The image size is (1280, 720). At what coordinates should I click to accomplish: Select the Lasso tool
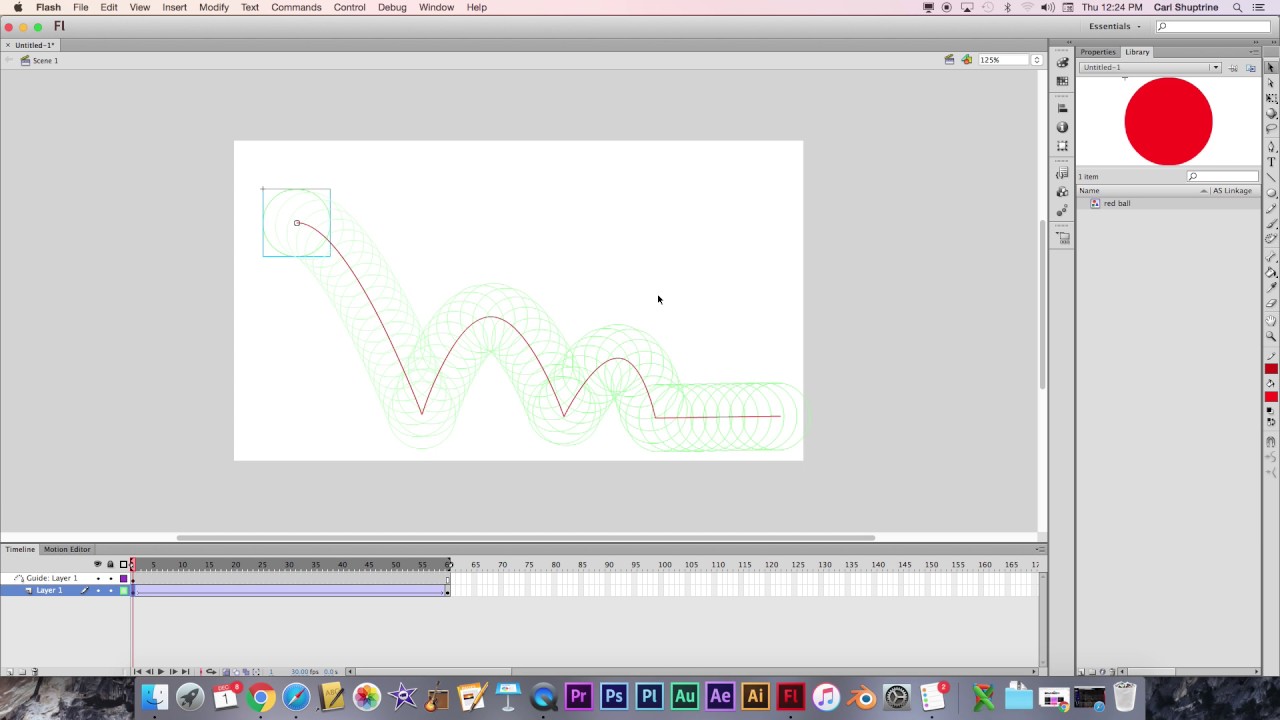point(1271,129)
